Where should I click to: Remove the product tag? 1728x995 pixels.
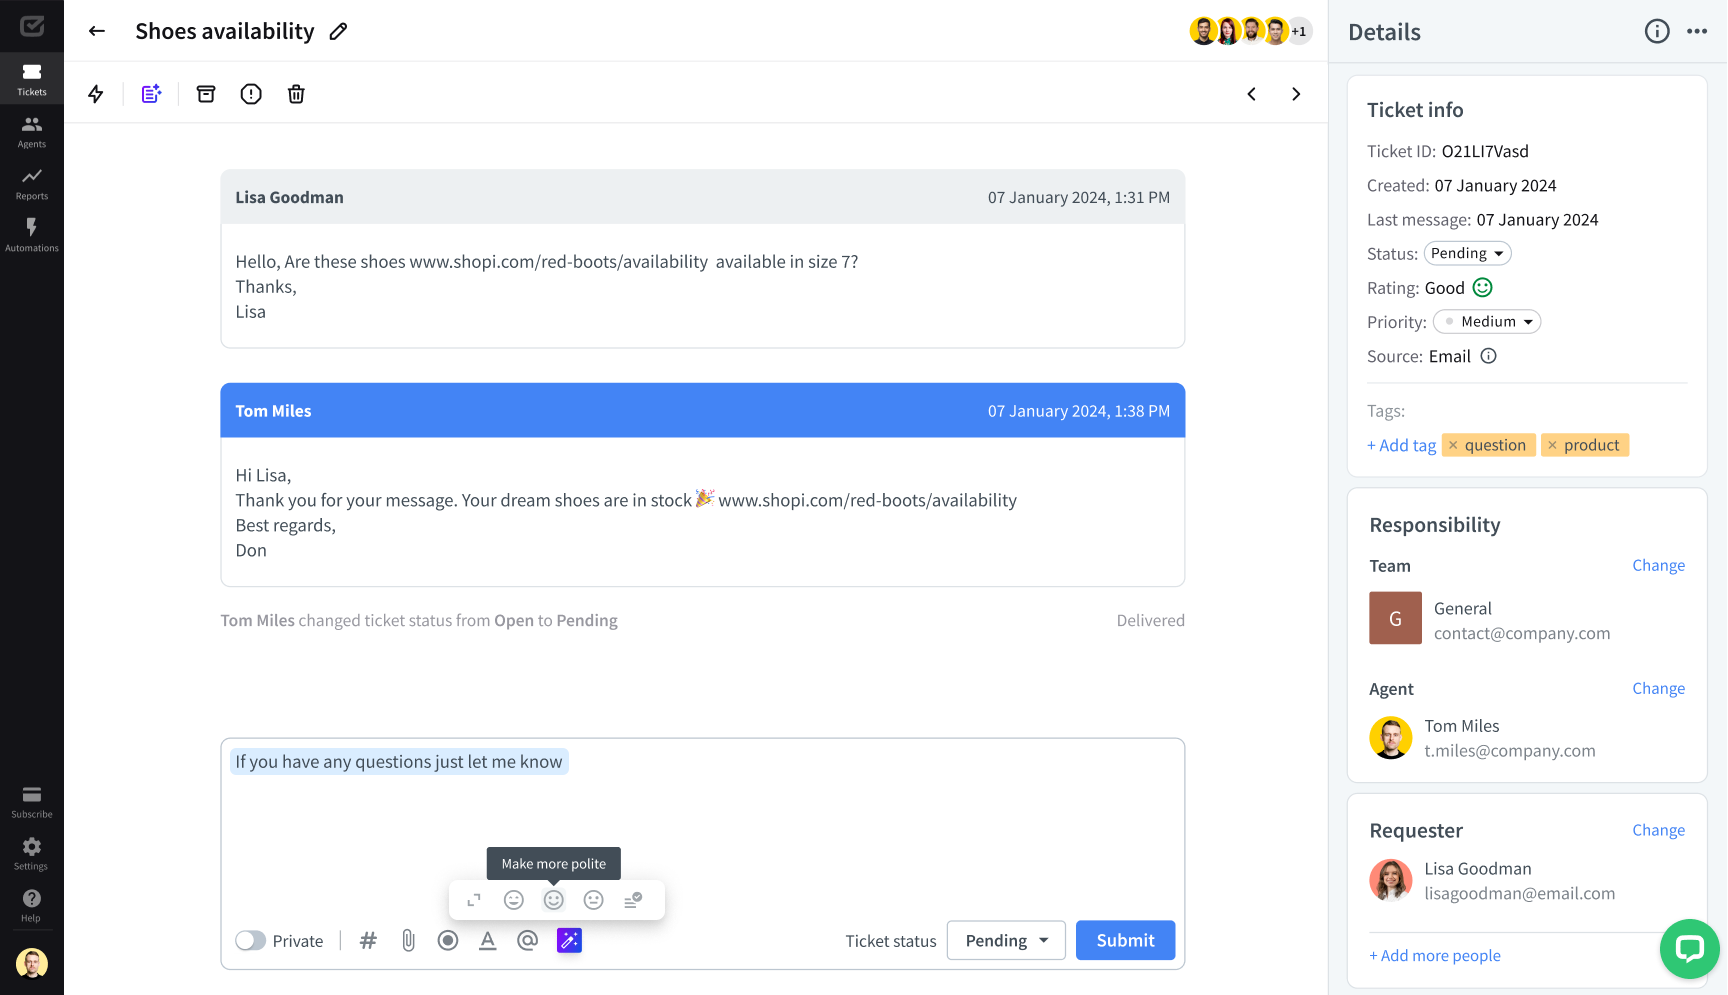1552,445
